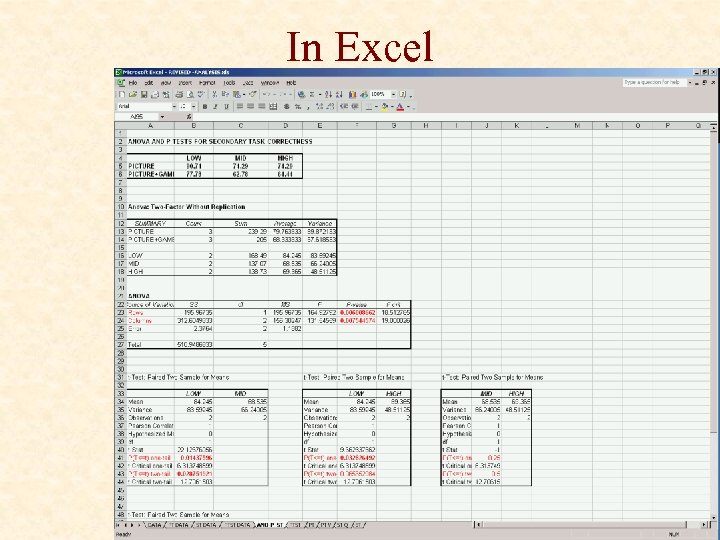This screenshot has height=540, width=720.
Task: Click the Sort Descending icon
Action: tap(339, 94)
